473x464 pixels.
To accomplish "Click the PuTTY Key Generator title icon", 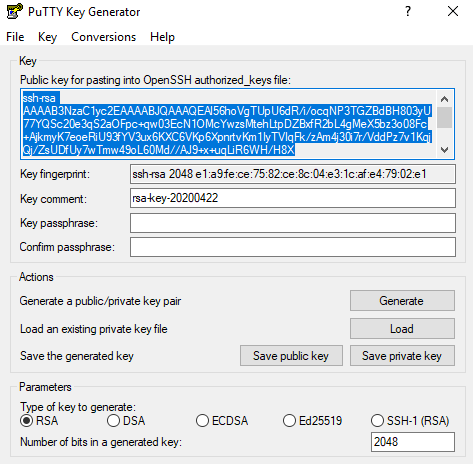I will tap(14, 11).
